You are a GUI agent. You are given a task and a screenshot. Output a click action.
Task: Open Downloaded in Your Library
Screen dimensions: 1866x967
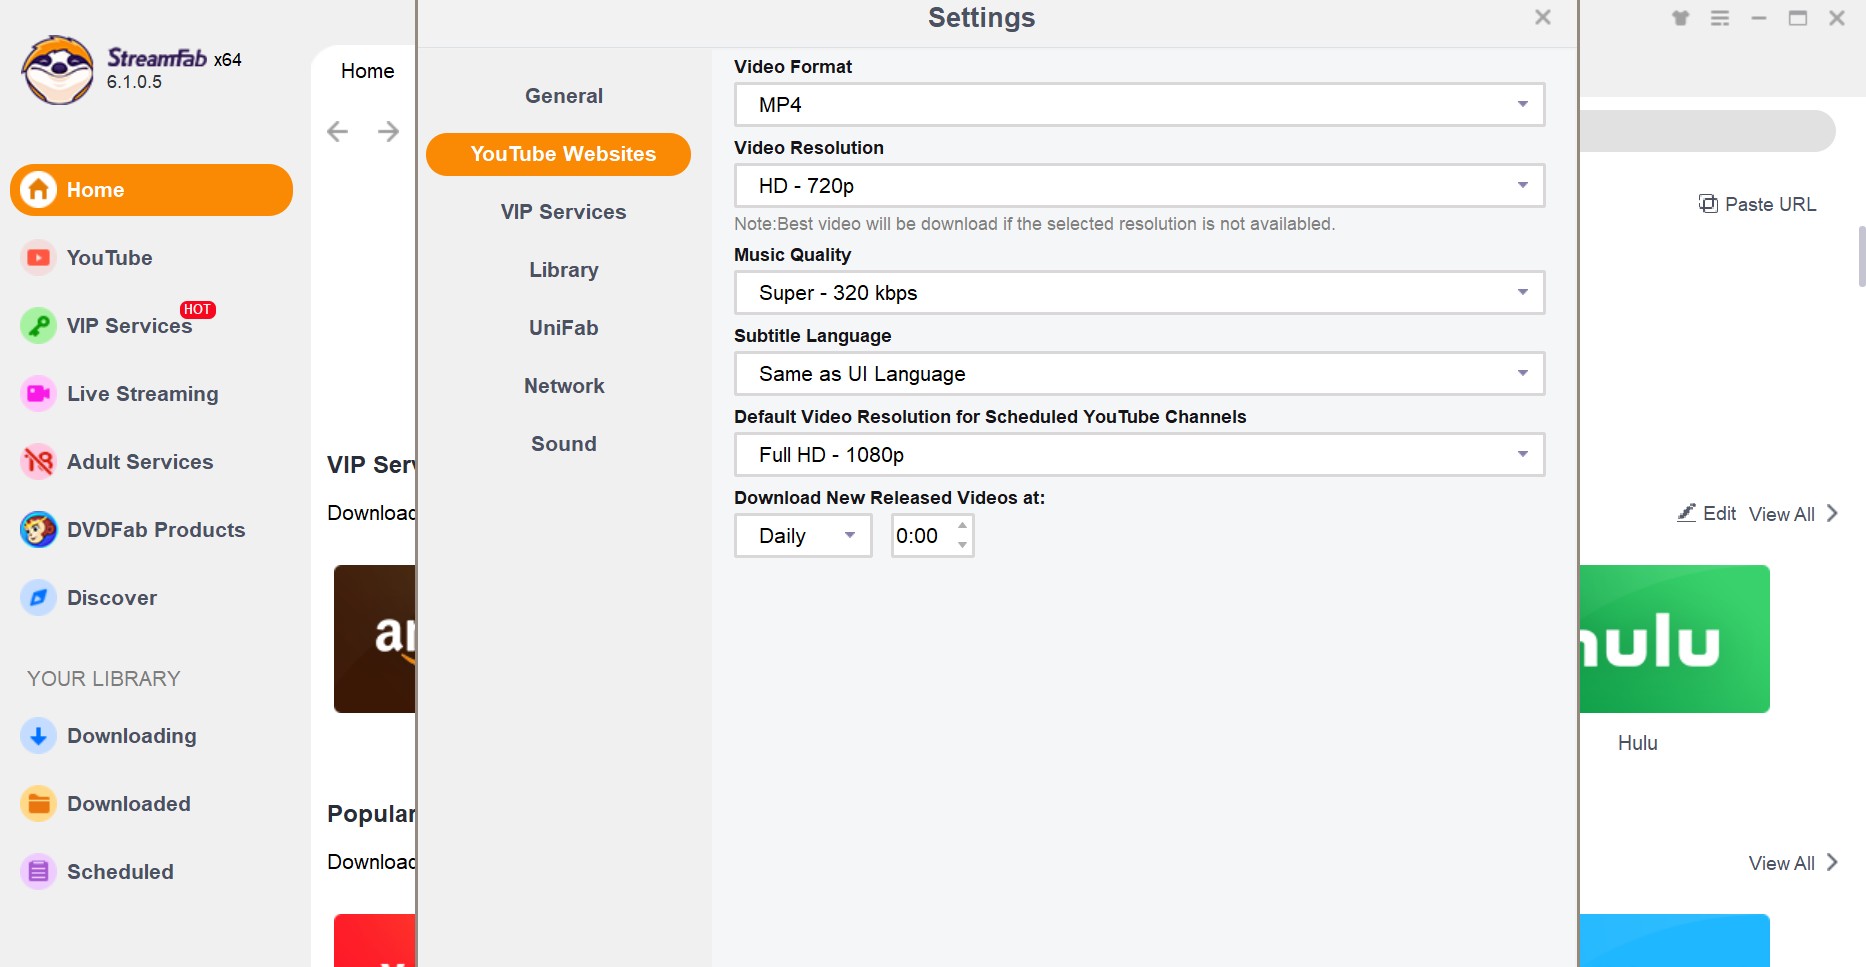[x=151, y=804]
